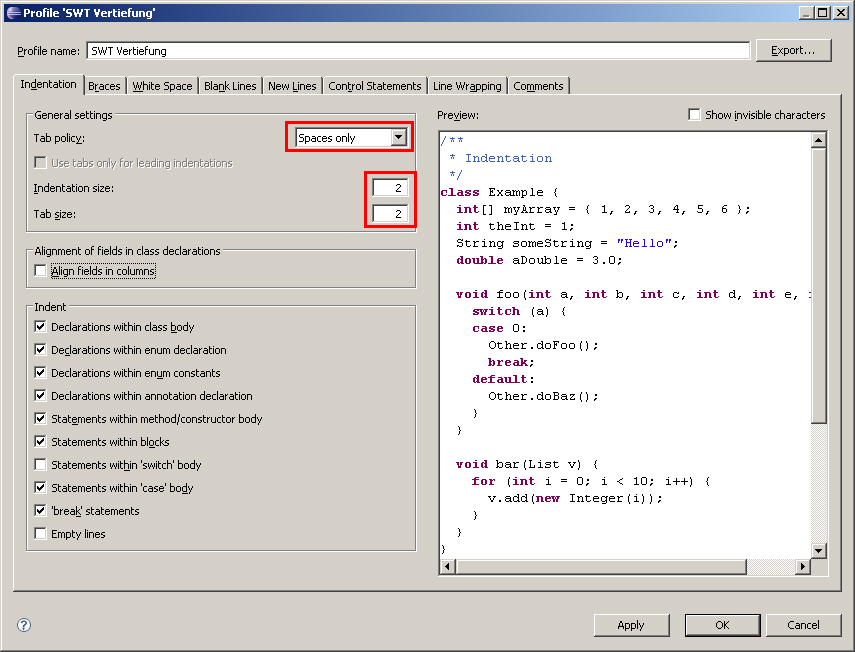Uncheck Declarations within enum declaration
Viewport: 855px width, 652px height.
pyautogui.click(x=40, y=349)
